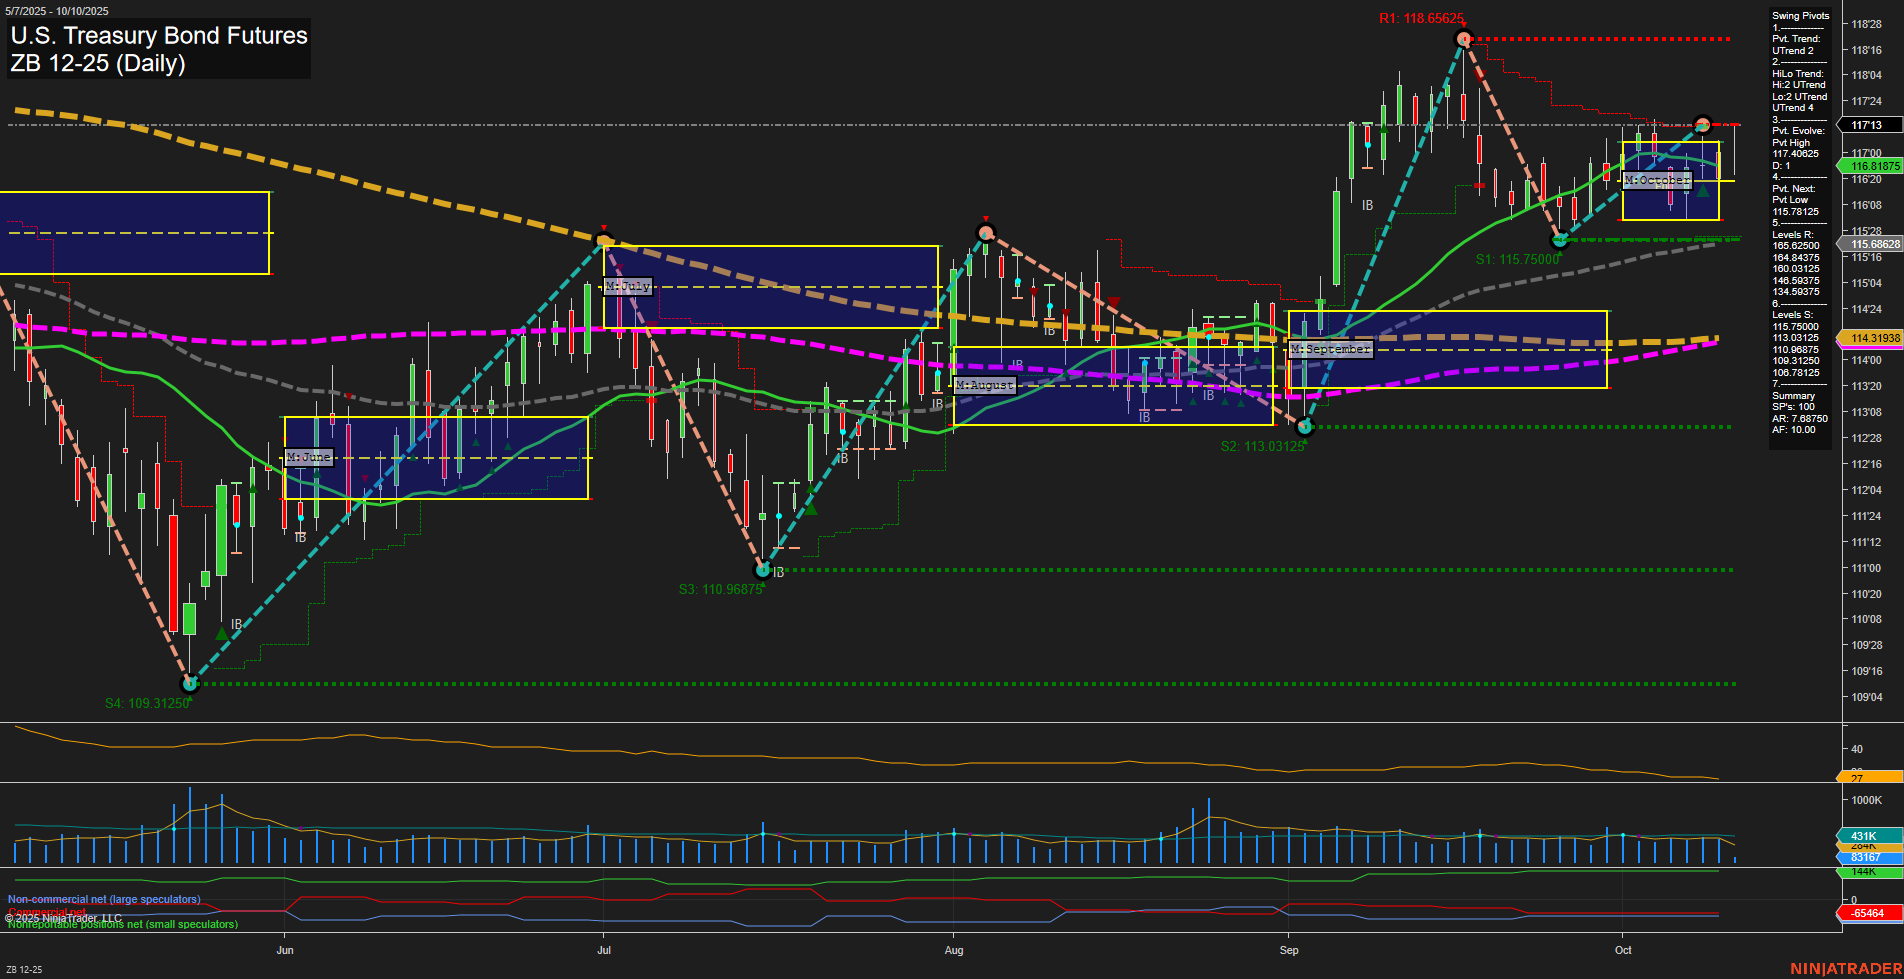The image size is (1904, 979).
Task: Click the S4: 109.31250 swing low marker
Action: click(x=146, y=704)
